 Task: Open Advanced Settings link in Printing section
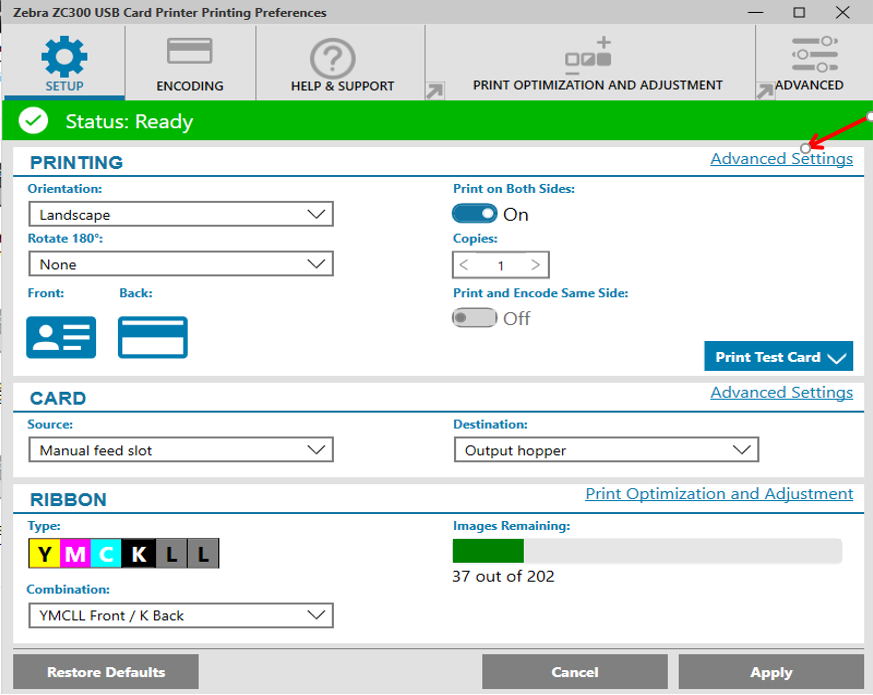[781, 159]
